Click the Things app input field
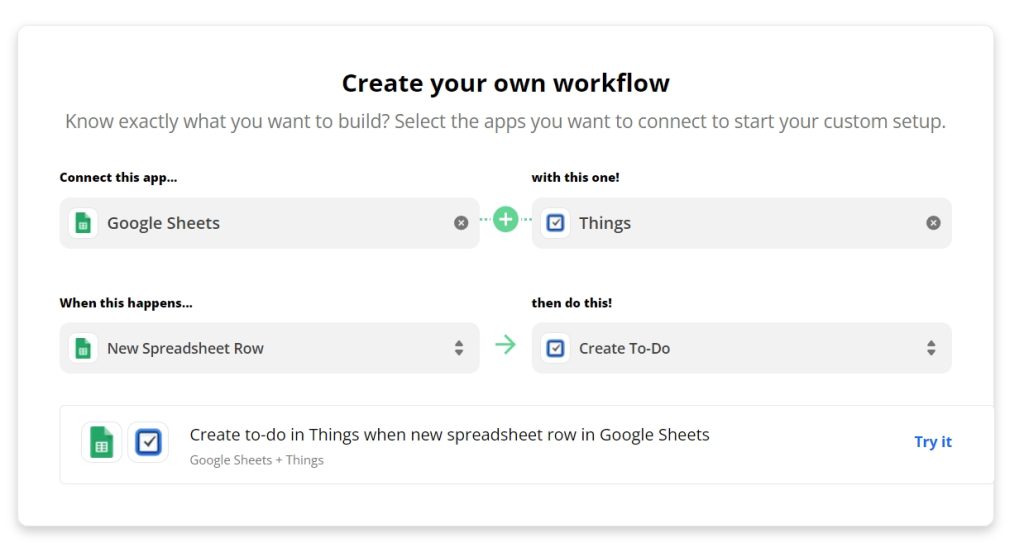 pos(741,223)
